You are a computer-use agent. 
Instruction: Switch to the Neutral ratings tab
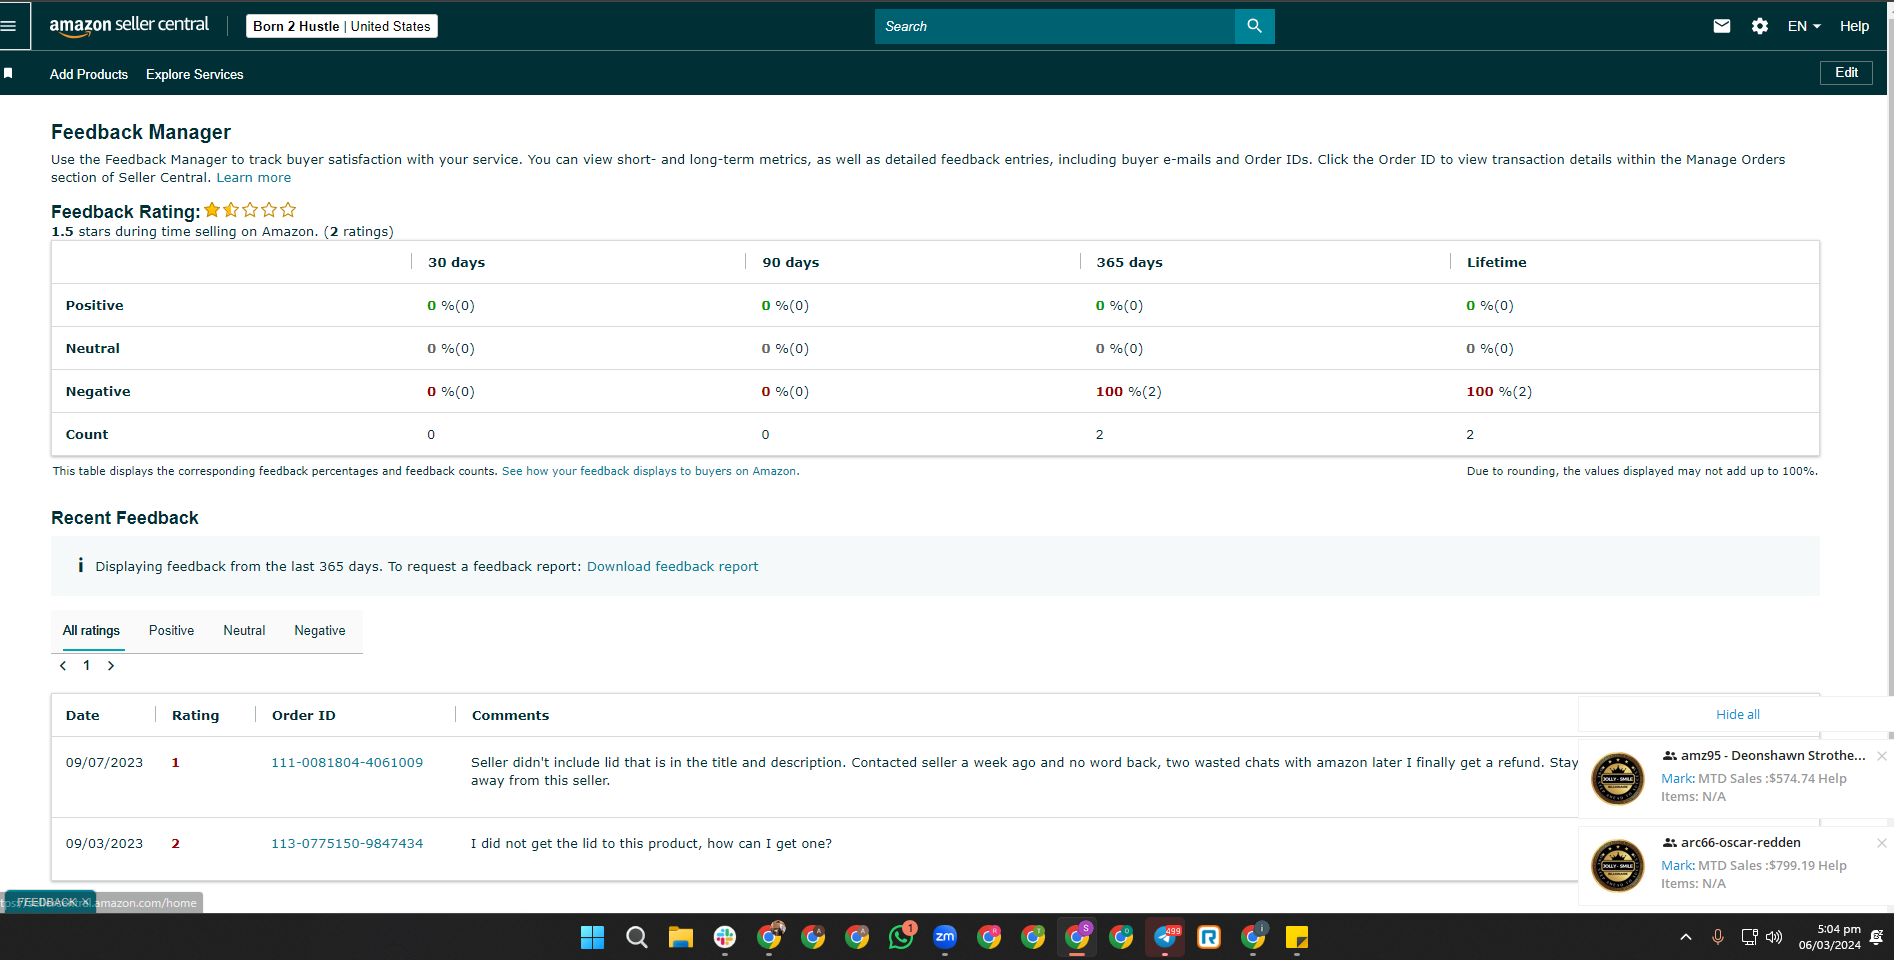pyautogui.click(x=244, y=631)
